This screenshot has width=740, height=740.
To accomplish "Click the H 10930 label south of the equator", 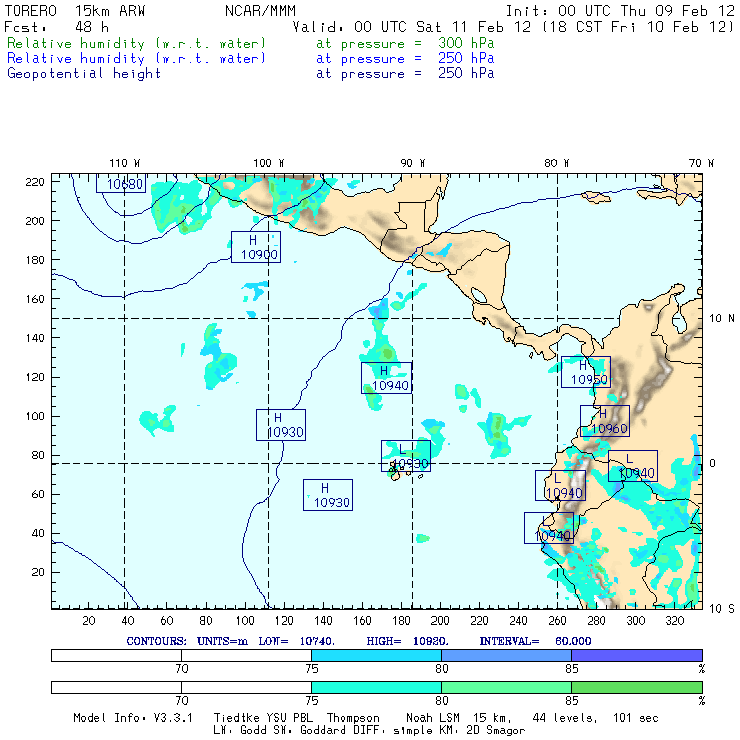I will coord(327,495).
